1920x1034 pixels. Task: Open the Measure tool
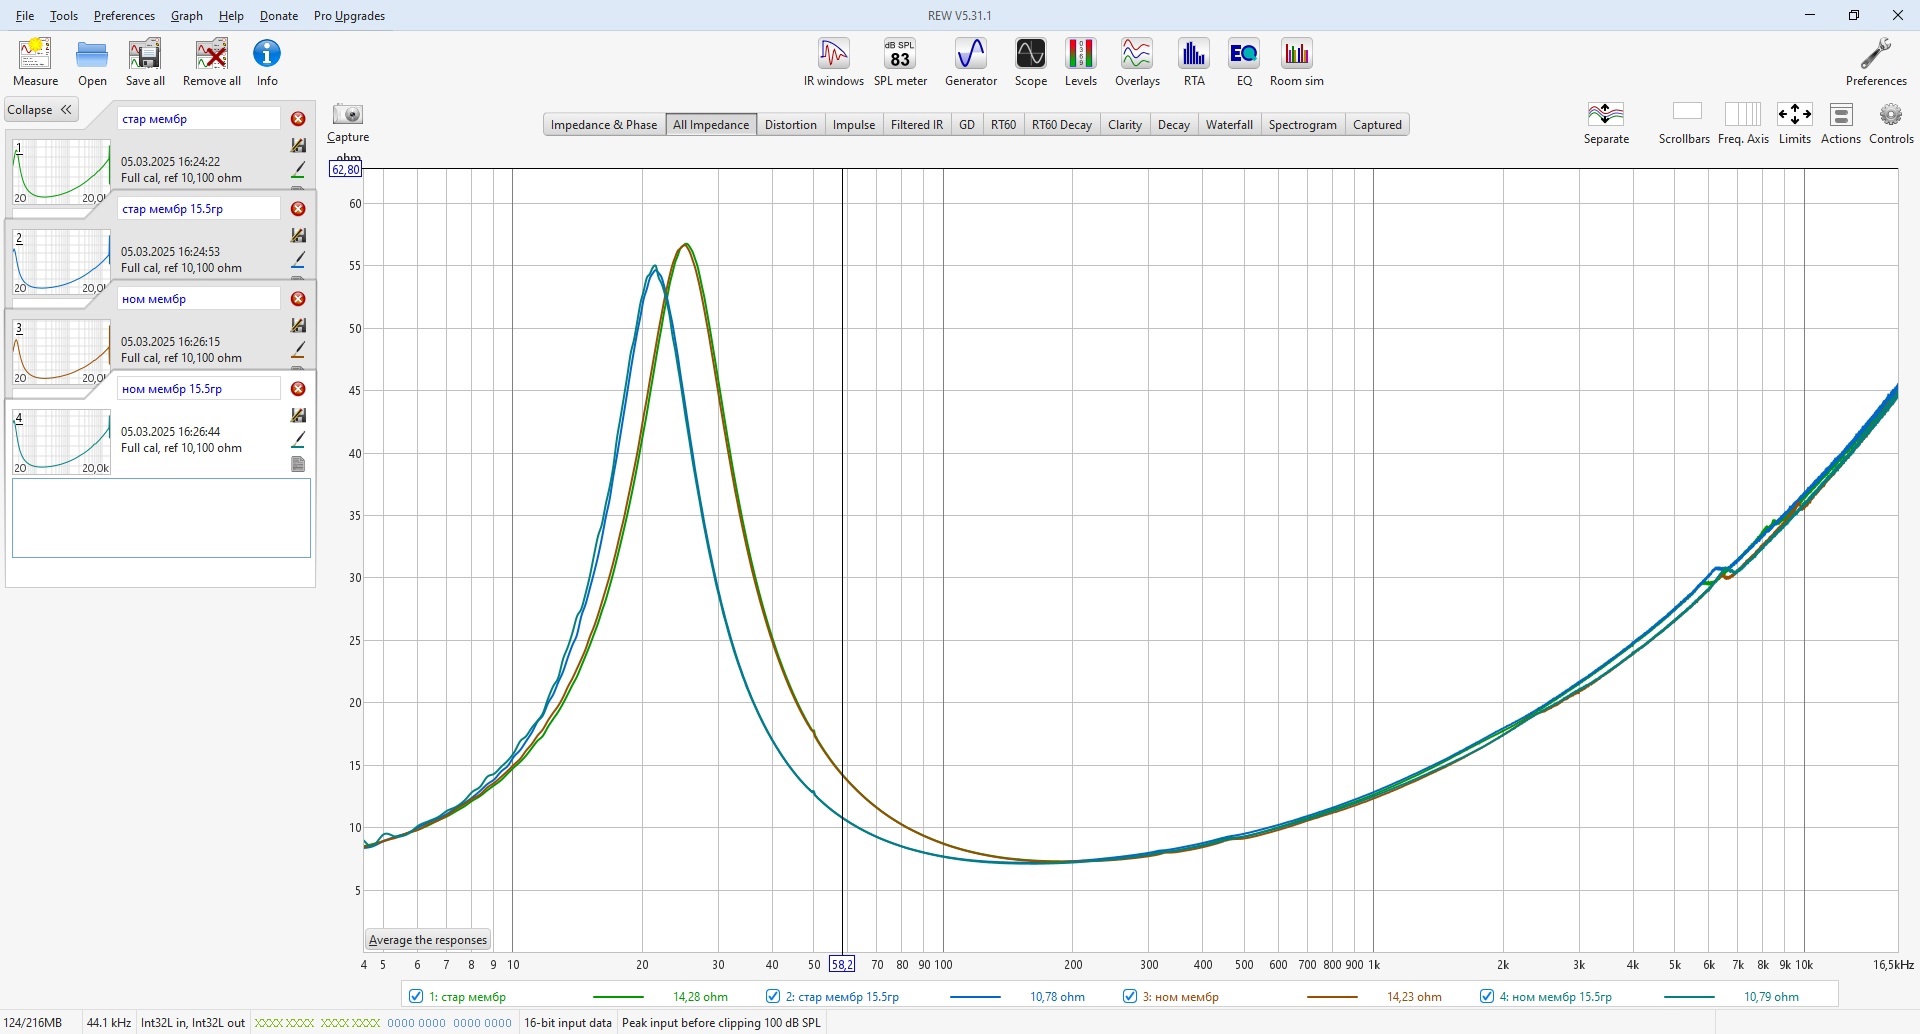[x=35, y=62]
